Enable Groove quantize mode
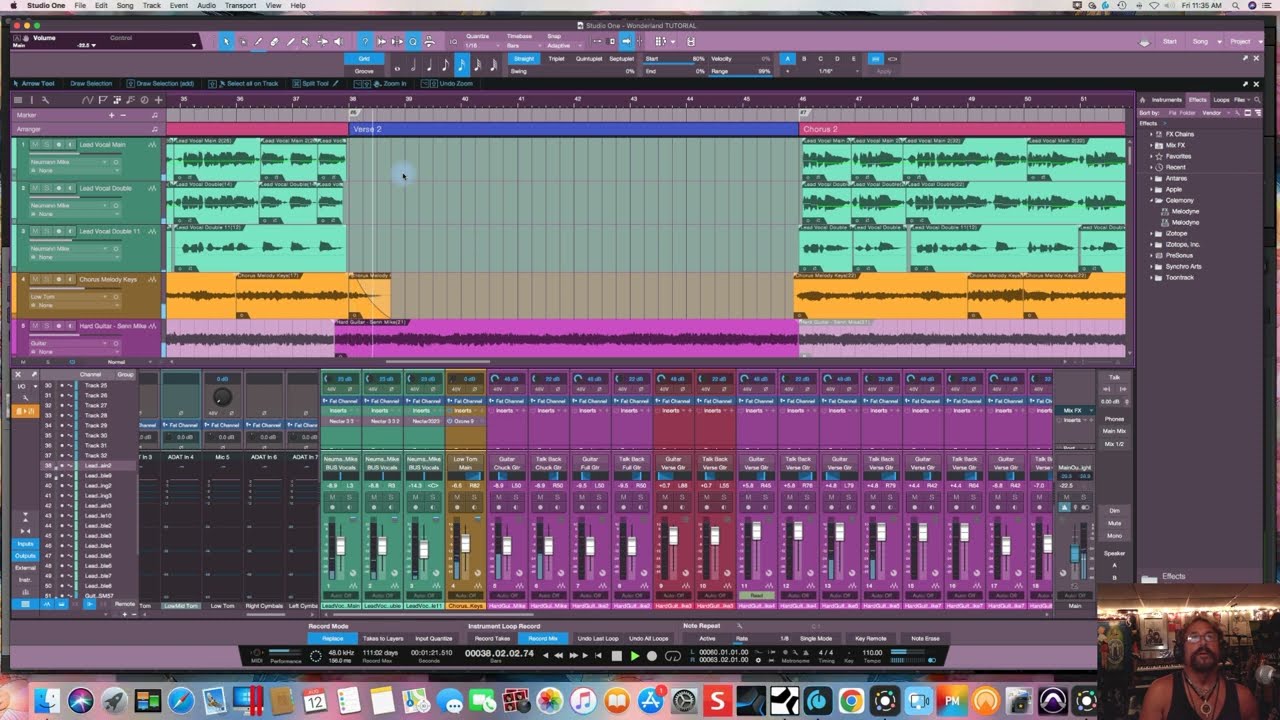Viewport: 1280px width, 720px height. click(x=364, y=71)
